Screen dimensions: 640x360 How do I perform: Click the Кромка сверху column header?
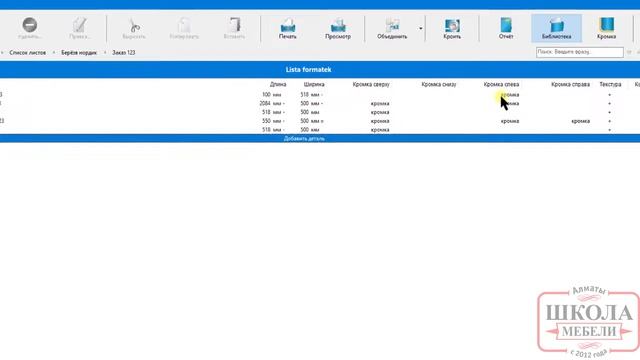371,84
